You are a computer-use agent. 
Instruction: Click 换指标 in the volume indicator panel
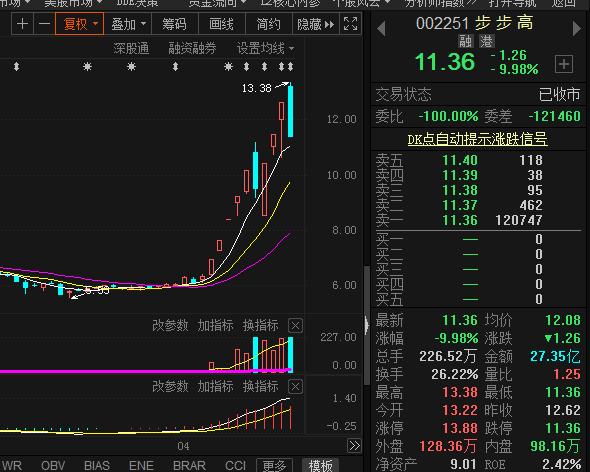[x=260, y=325]
